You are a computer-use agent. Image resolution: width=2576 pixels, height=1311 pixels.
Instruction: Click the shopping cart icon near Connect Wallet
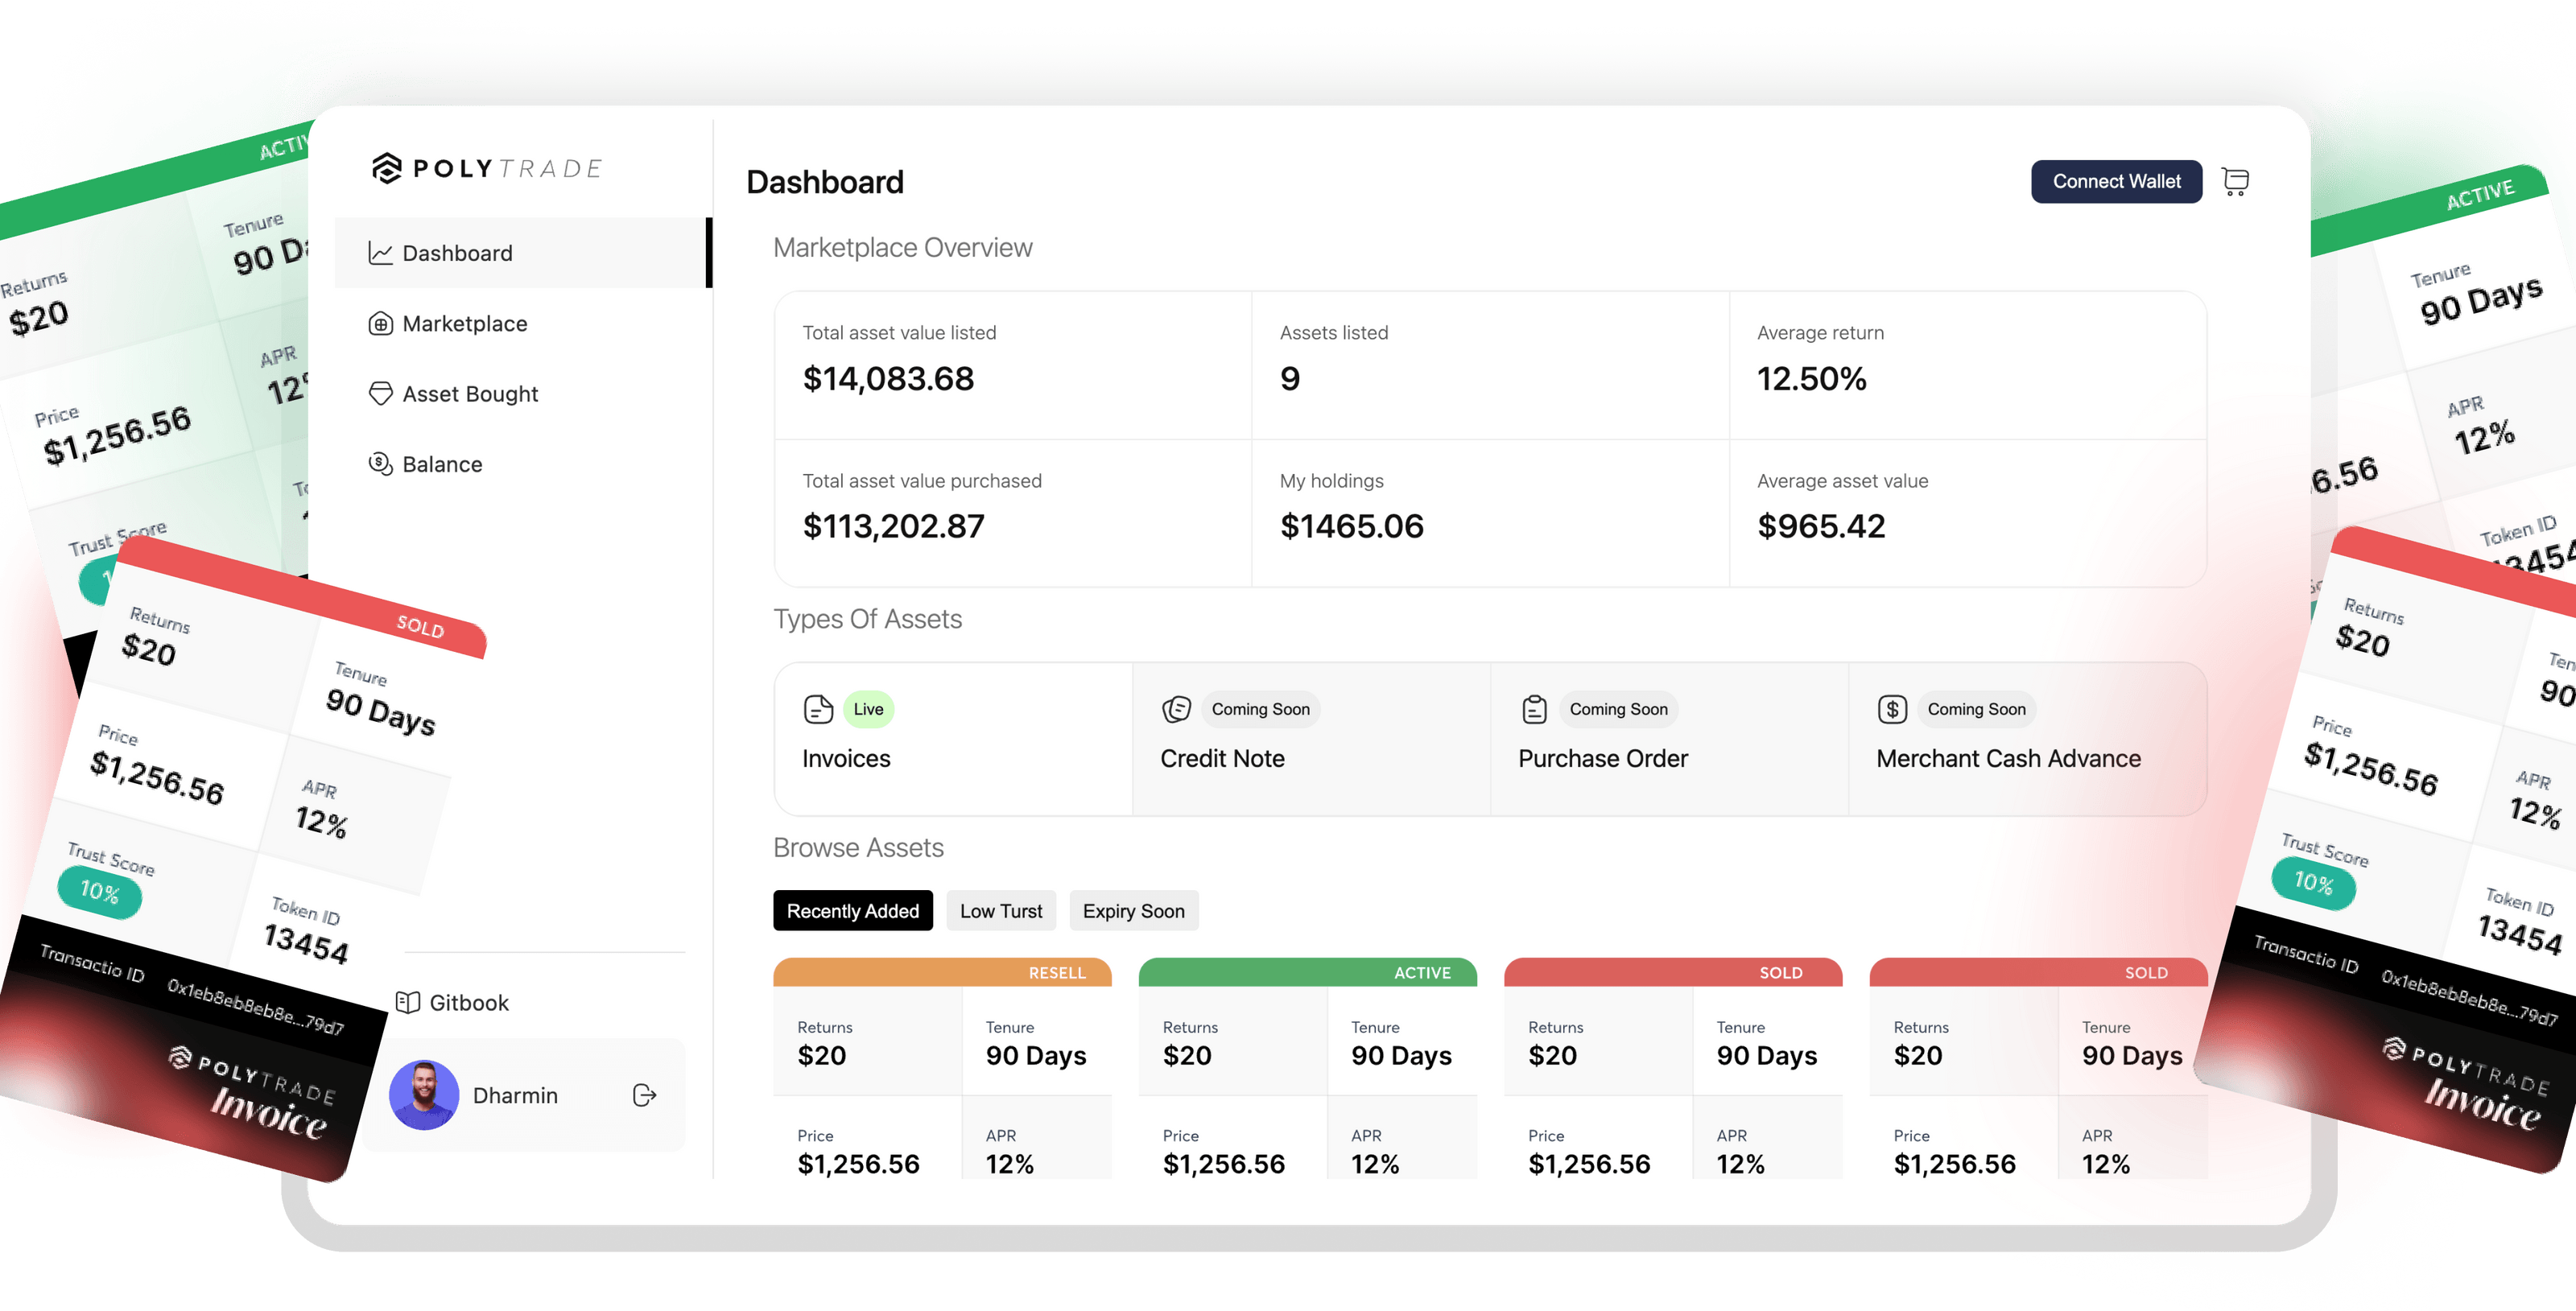2236,181
